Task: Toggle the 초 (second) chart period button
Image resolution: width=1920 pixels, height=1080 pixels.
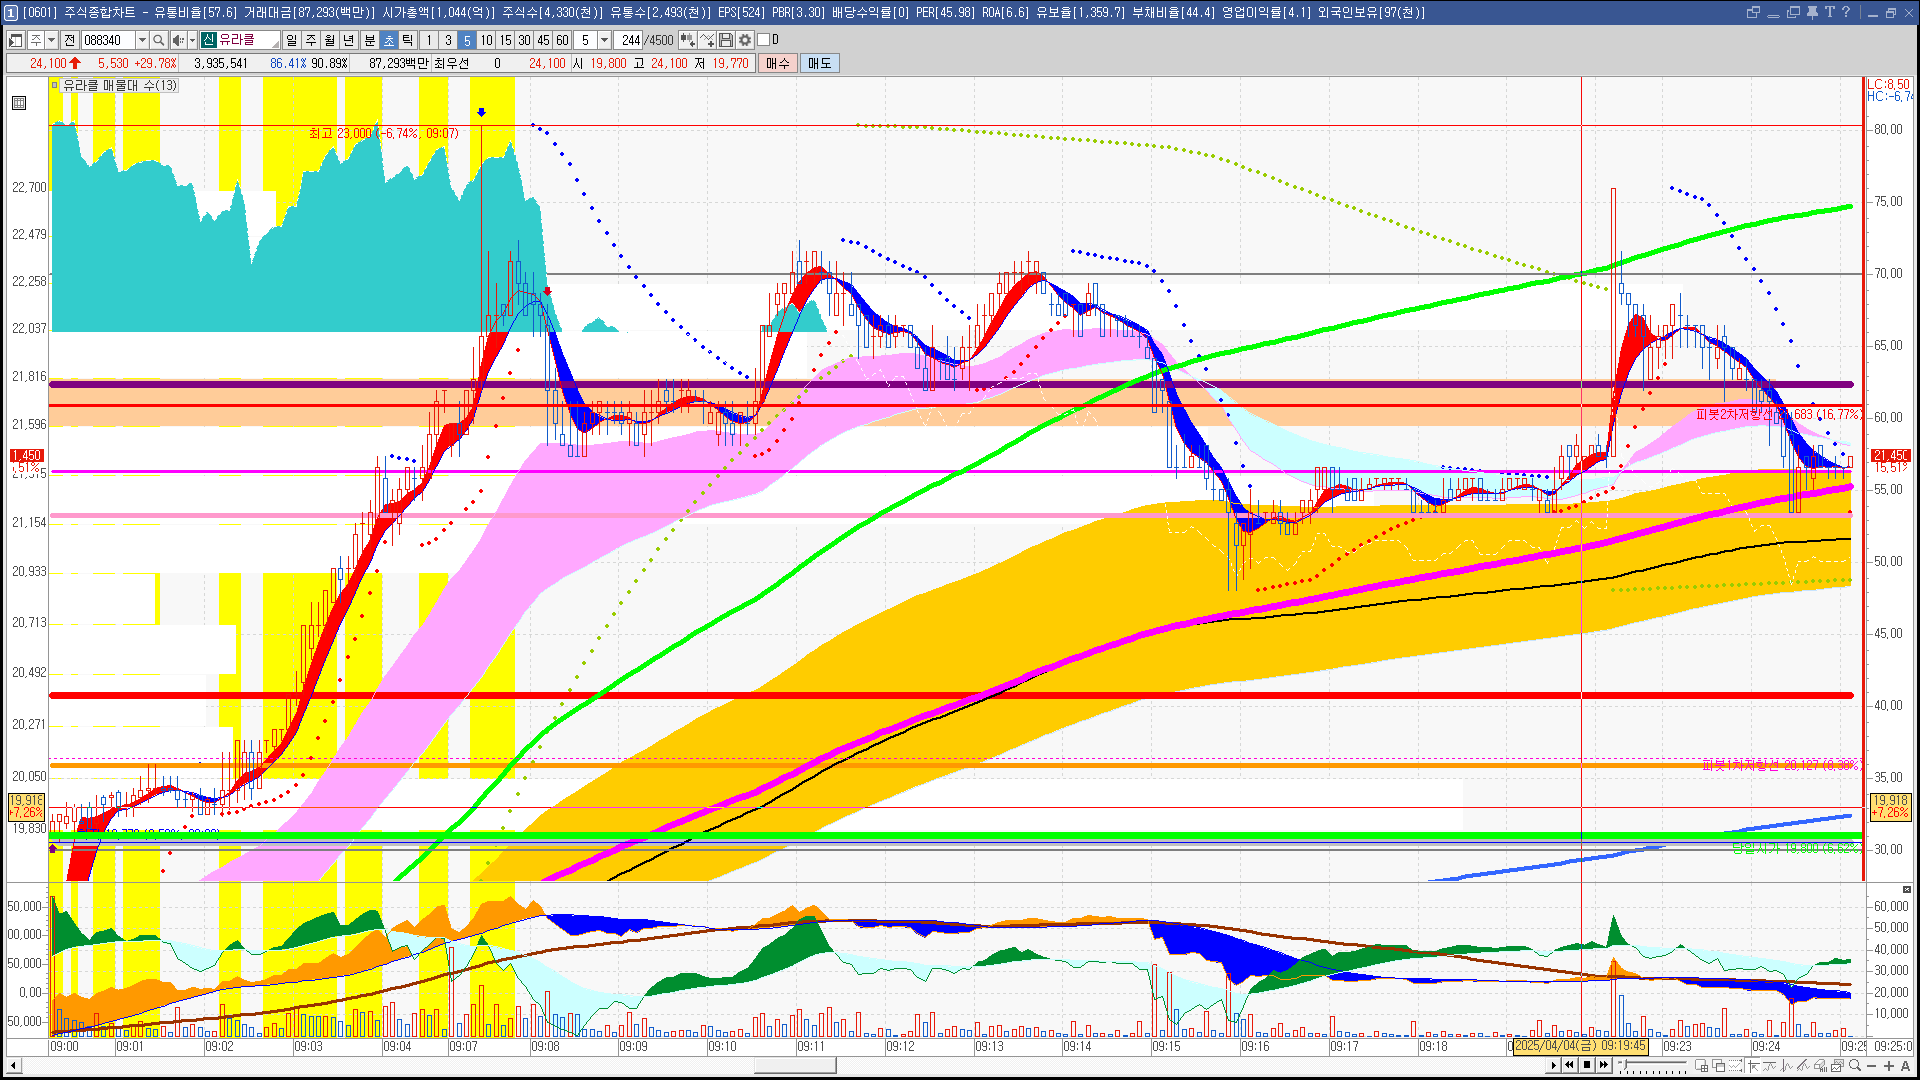Action: 389,40
